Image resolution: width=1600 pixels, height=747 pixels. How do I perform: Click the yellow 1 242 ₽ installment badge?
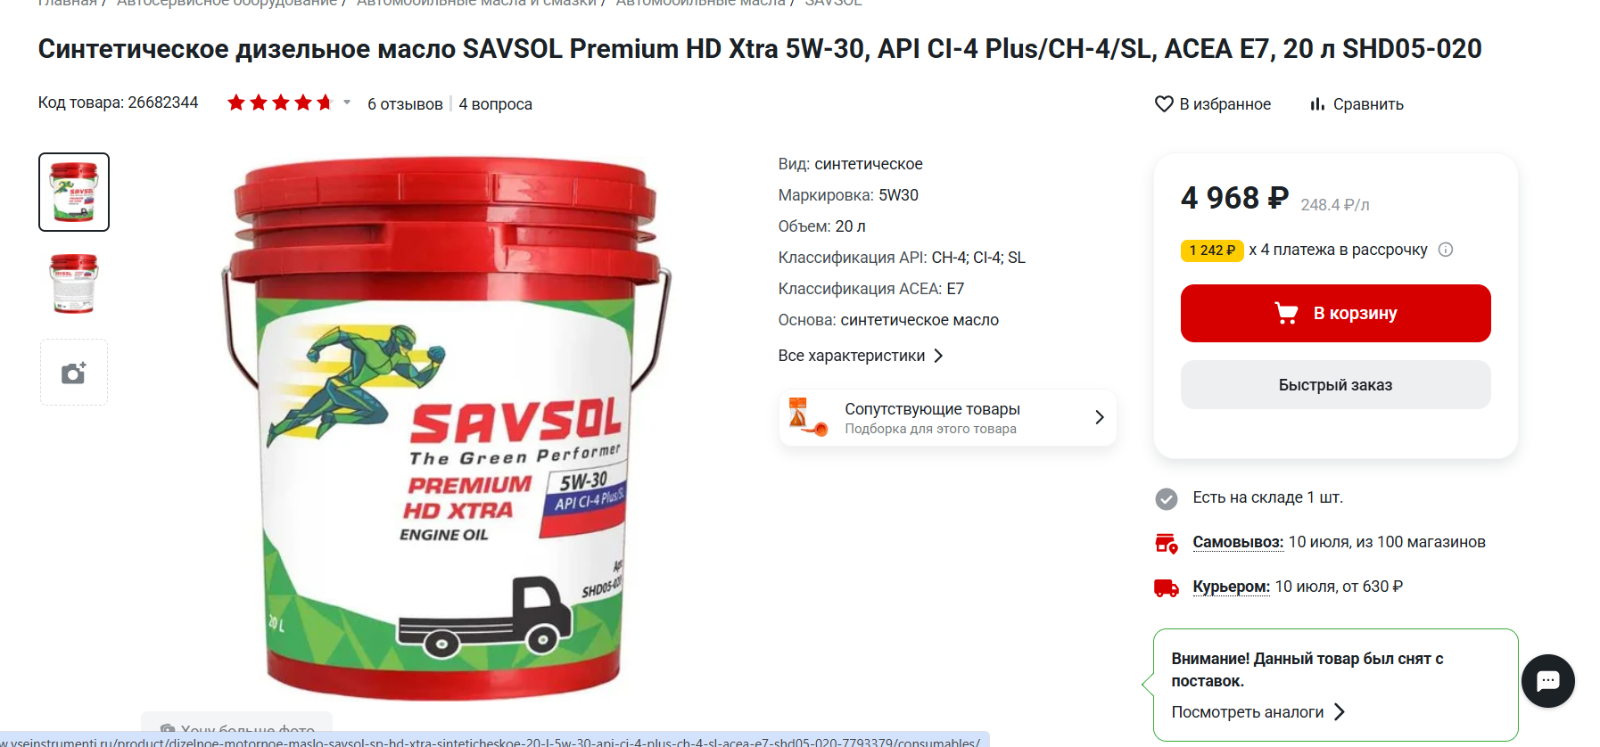coord(1212,250)
